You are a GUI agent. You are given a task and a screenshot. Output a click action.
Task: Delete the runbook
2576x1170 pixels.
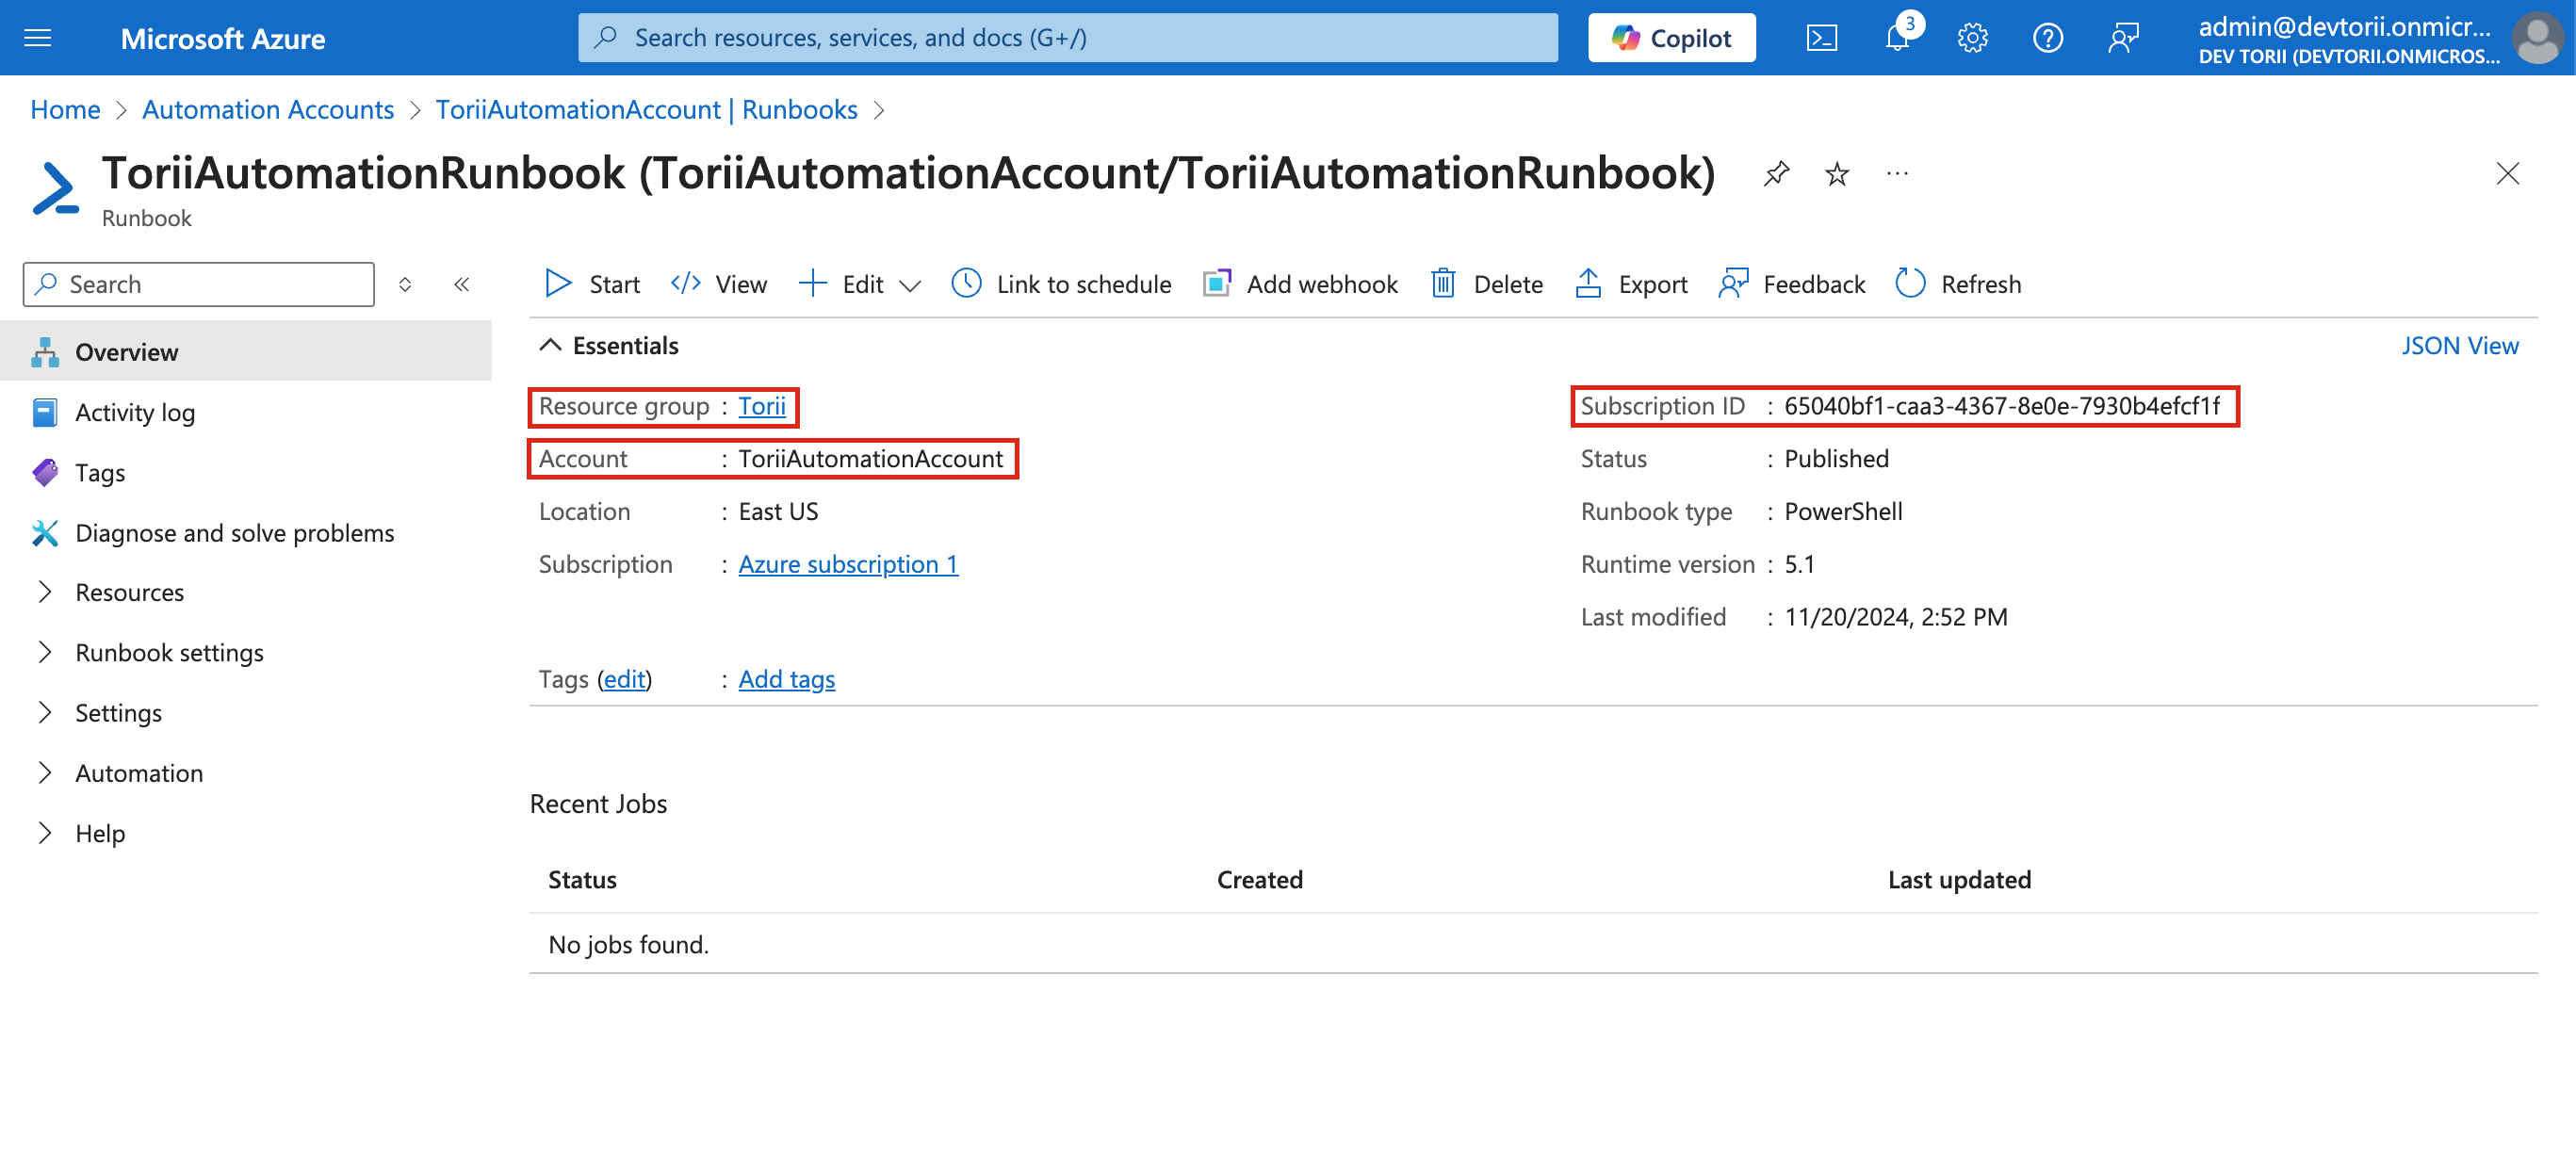(x=1487, y=284)
